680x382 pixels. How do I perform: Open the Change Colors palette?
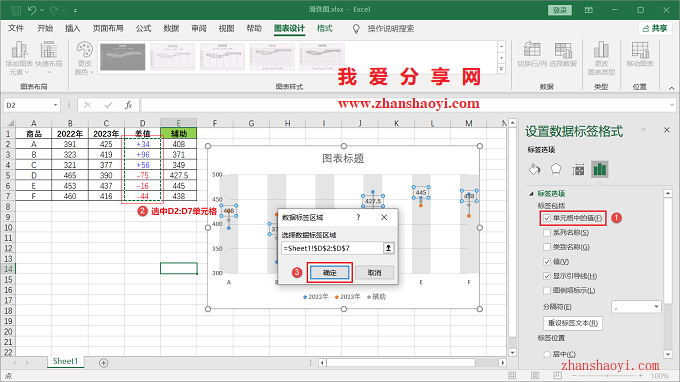(84, 58)
